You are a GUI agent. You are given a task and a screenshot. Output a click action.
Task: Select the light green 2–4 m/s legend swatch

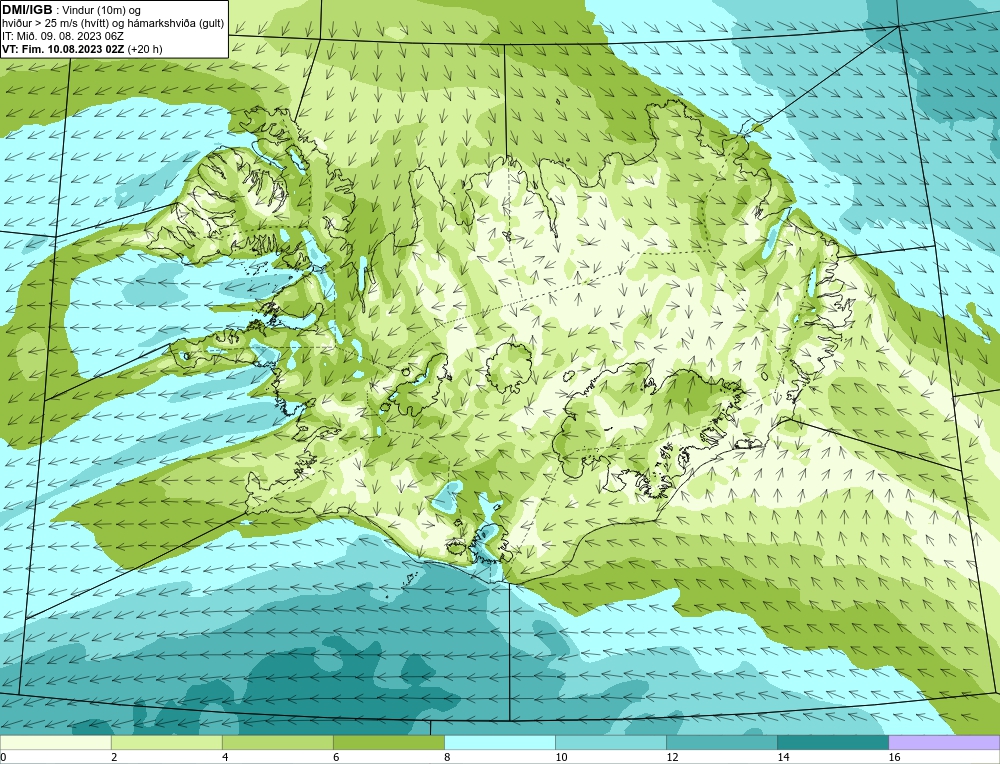coord(166,743)
